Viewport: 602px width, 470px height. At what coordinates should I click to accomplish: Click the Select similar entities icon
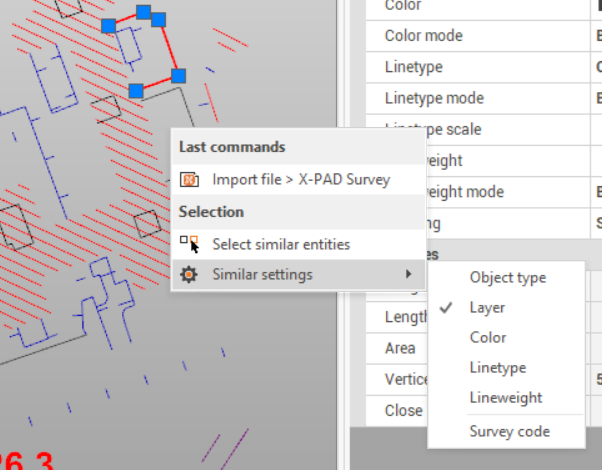tap(189, 244)
